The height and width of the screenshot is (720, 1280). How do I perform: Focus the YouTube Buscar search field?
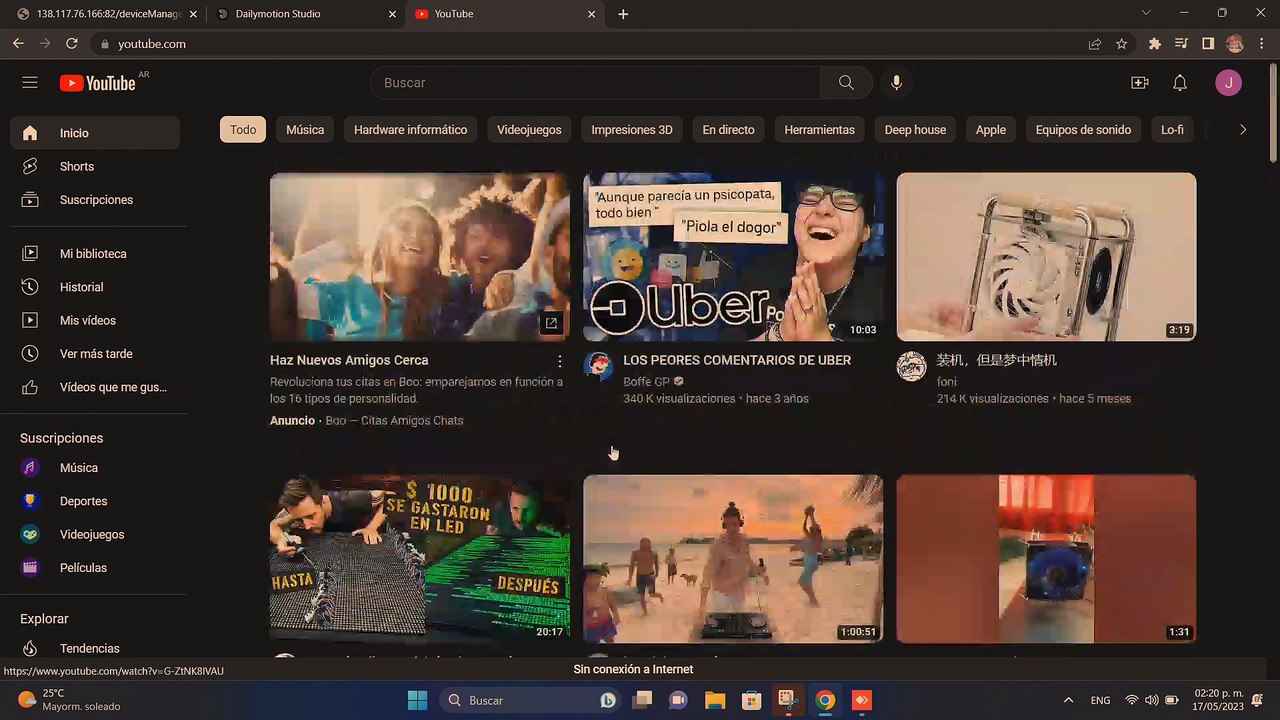[595, 83]
